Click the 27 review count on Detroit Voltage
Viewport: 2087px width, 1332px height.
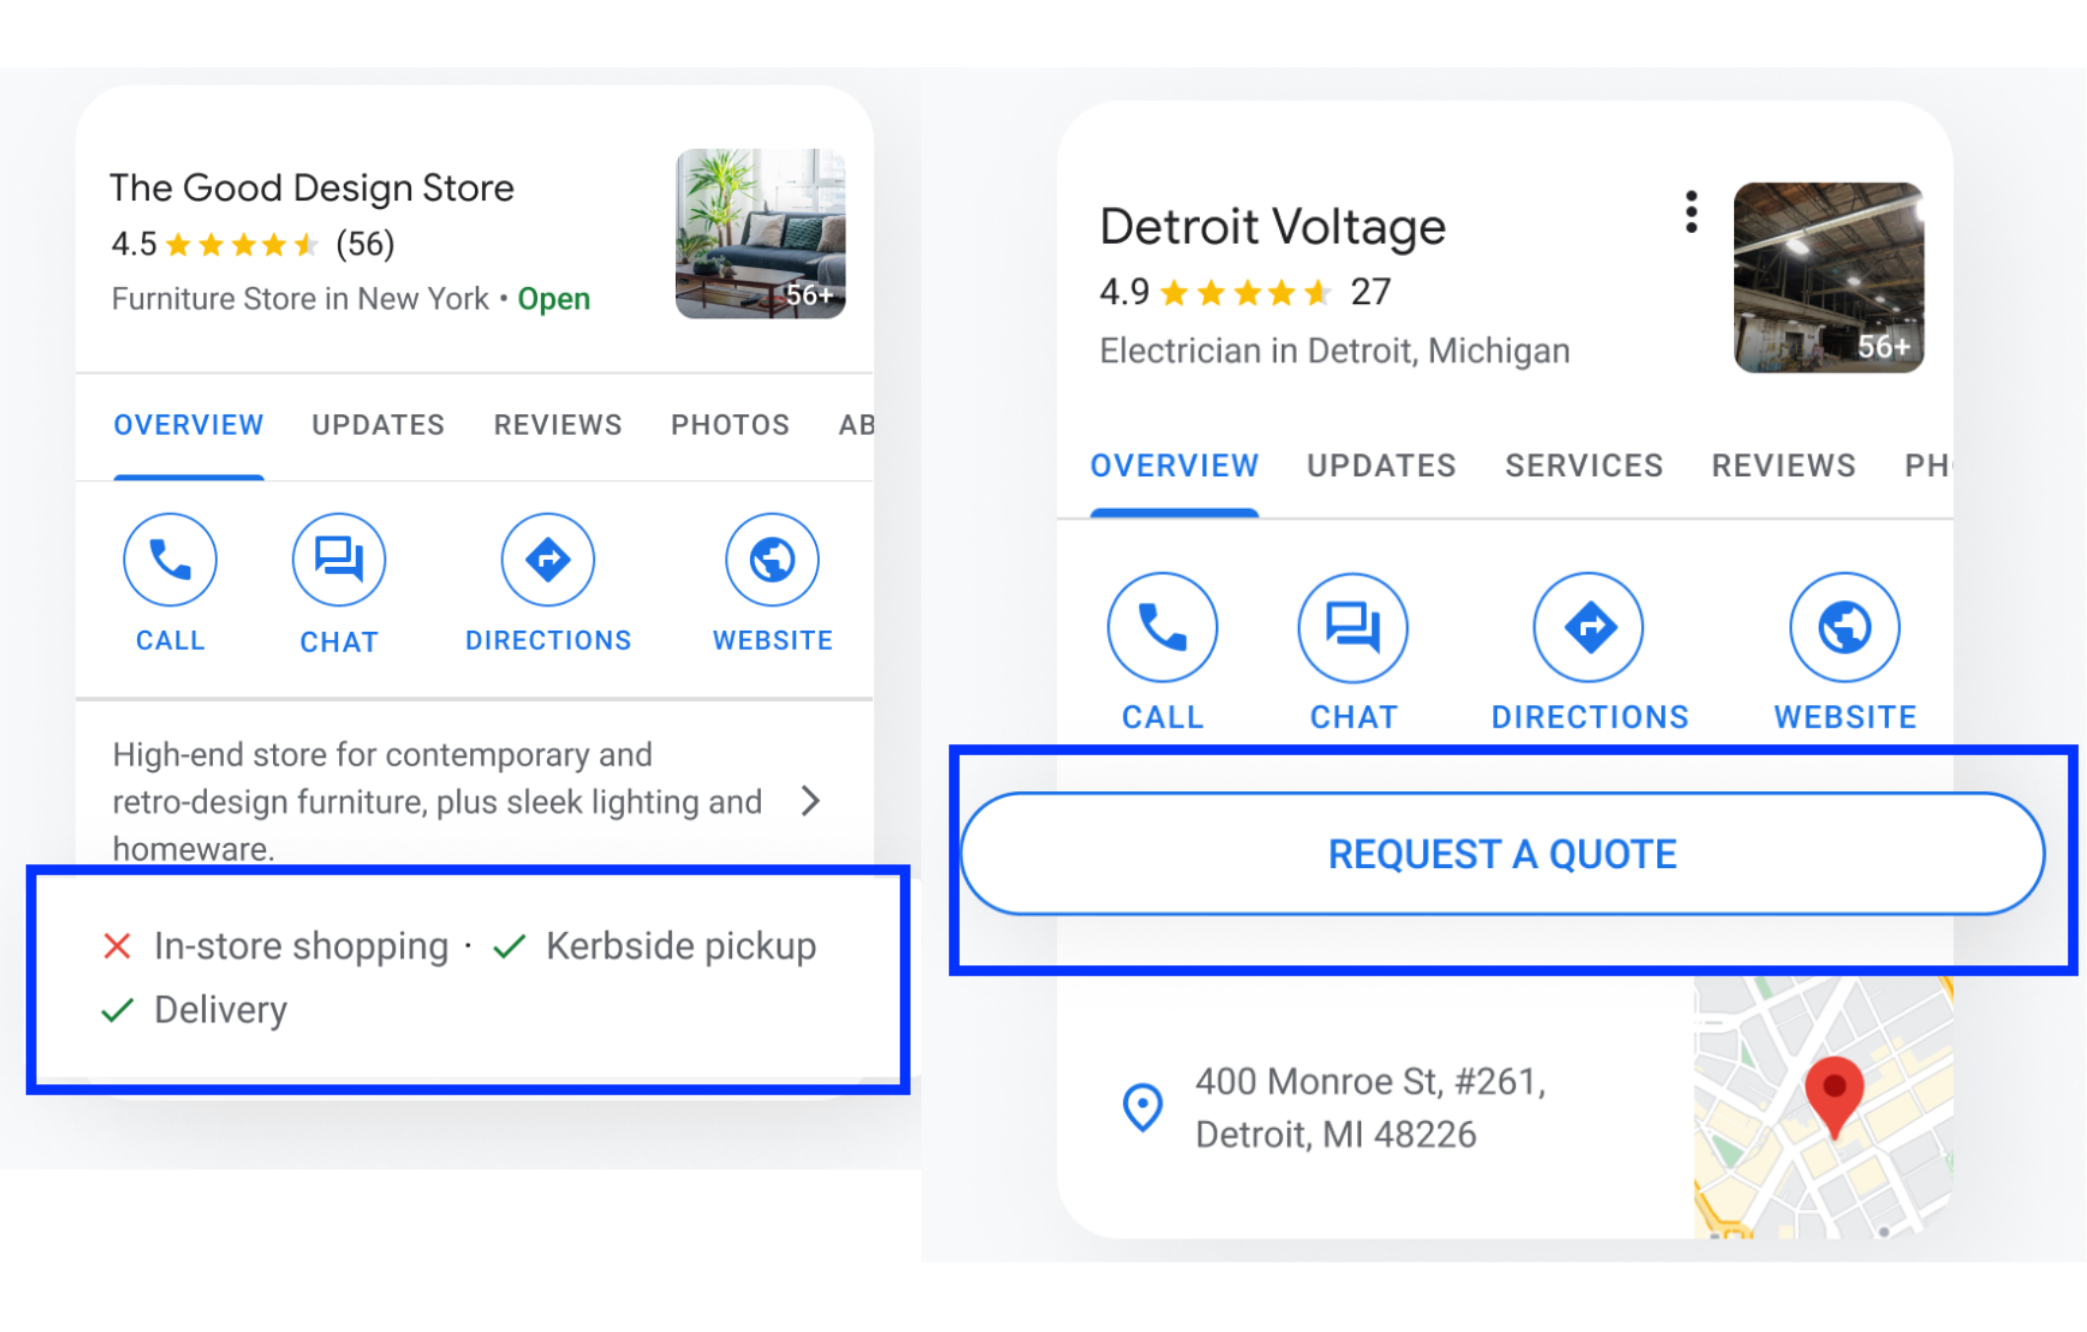(x=1370, y=292)
